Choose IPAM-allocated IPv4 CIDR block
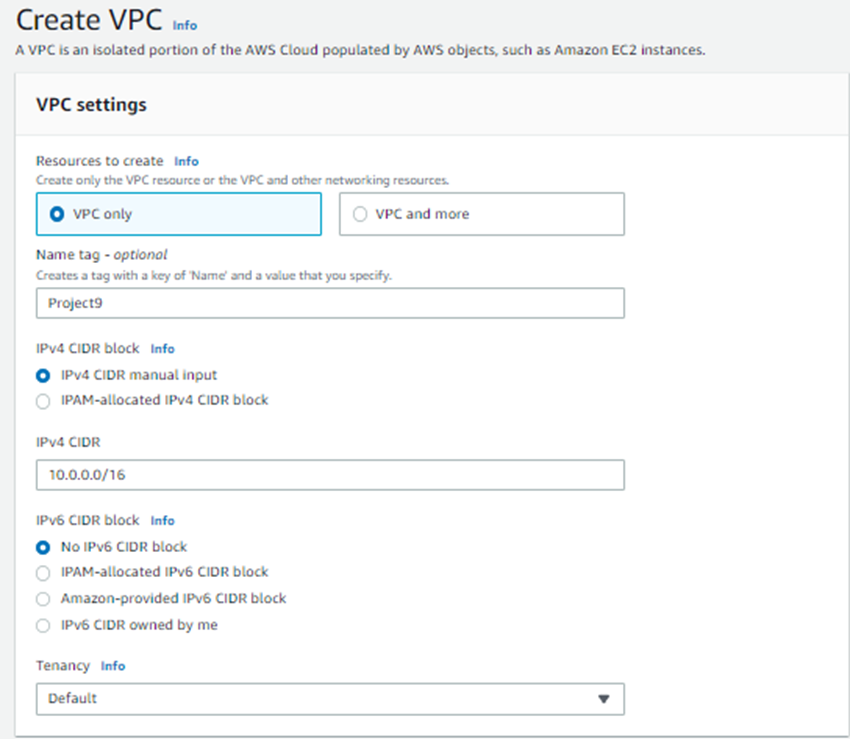 (x=41, y=399)
